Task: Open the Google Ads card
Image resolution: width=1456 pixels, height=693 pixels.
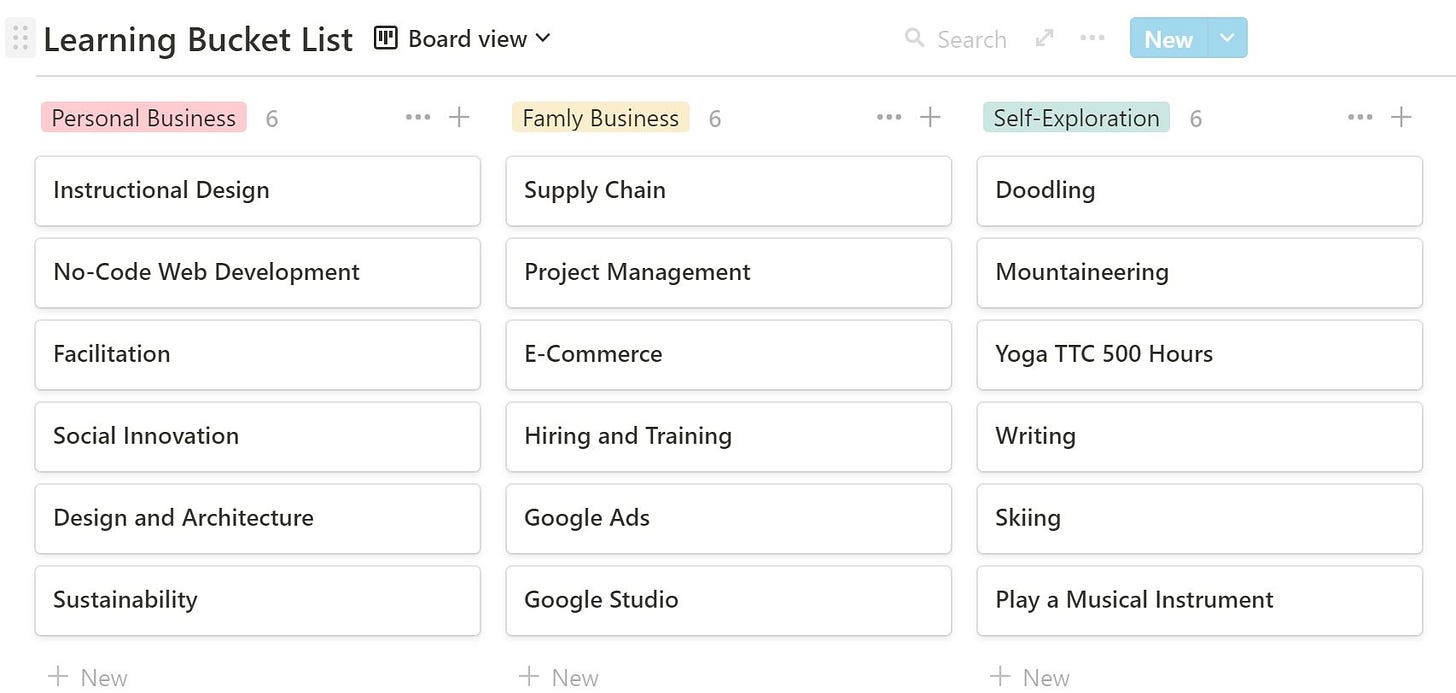Action: pos(728,518)
